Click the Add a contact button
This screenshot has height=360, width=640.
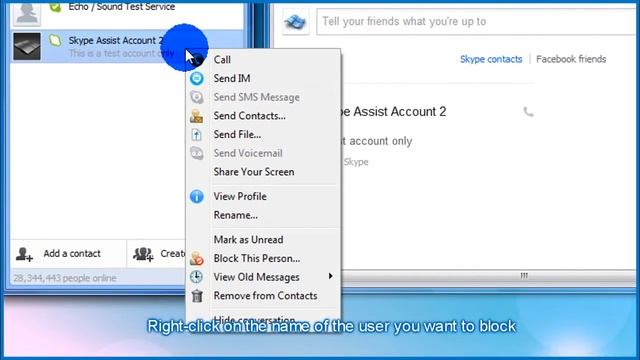pyautogui.click(x=68, y=254)
